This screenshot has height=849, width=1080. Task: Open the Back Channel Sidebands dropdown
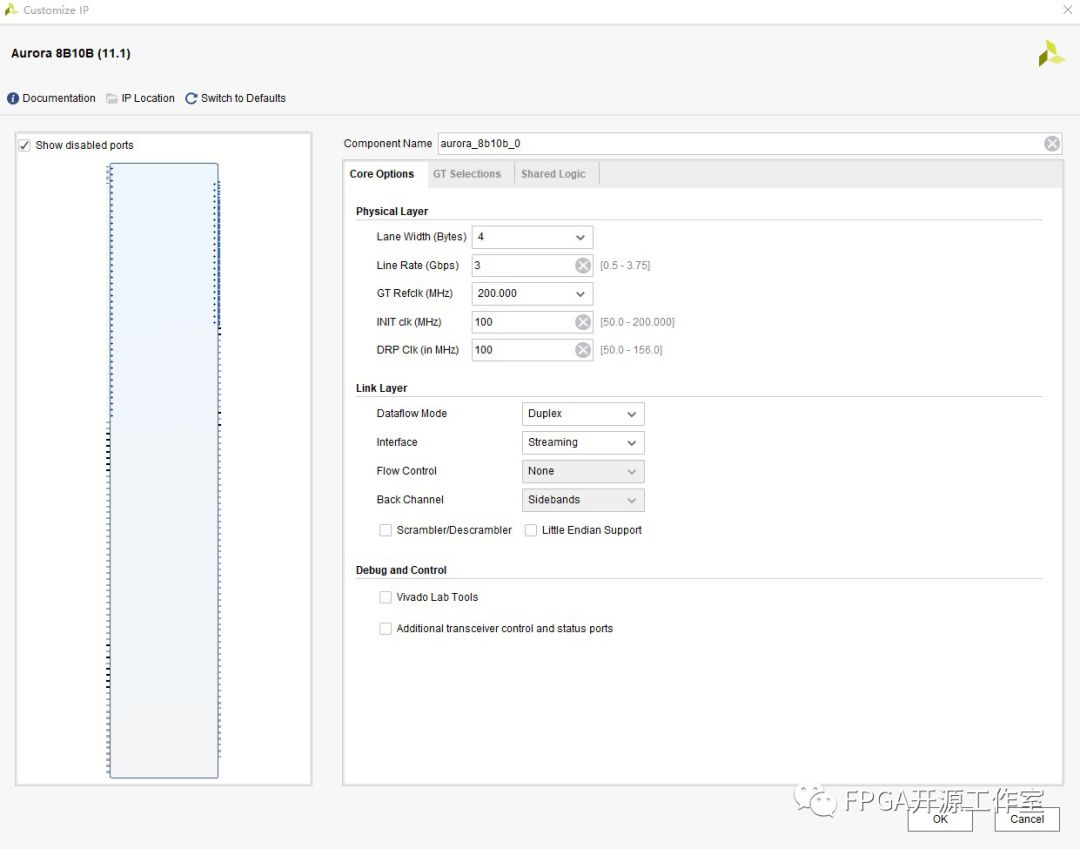coord(583,500)
